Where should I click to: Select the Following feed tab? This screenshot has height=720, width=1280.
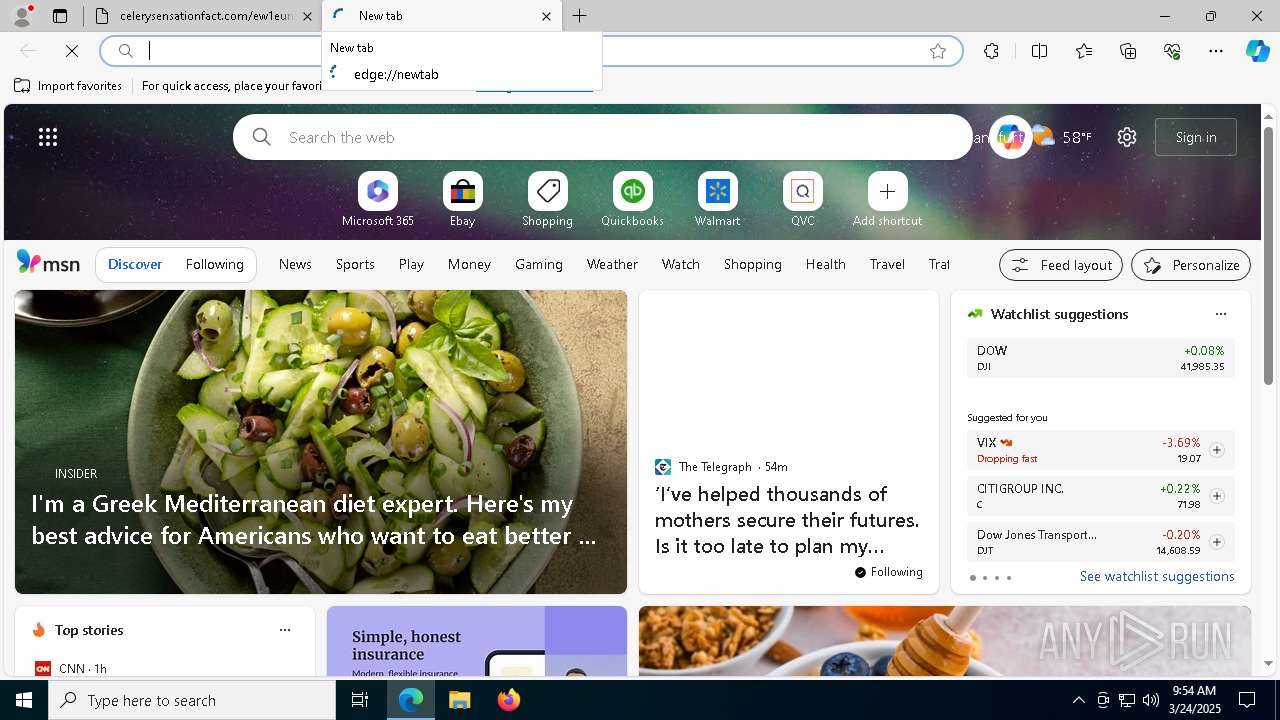coord(215,264)
